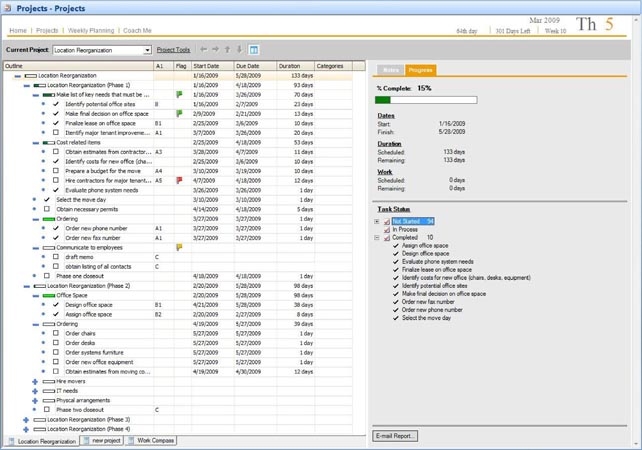This screenshot has height=450, width=642.
Task: Click the Phase two closeout task name
Action: [x=80, y=410]
